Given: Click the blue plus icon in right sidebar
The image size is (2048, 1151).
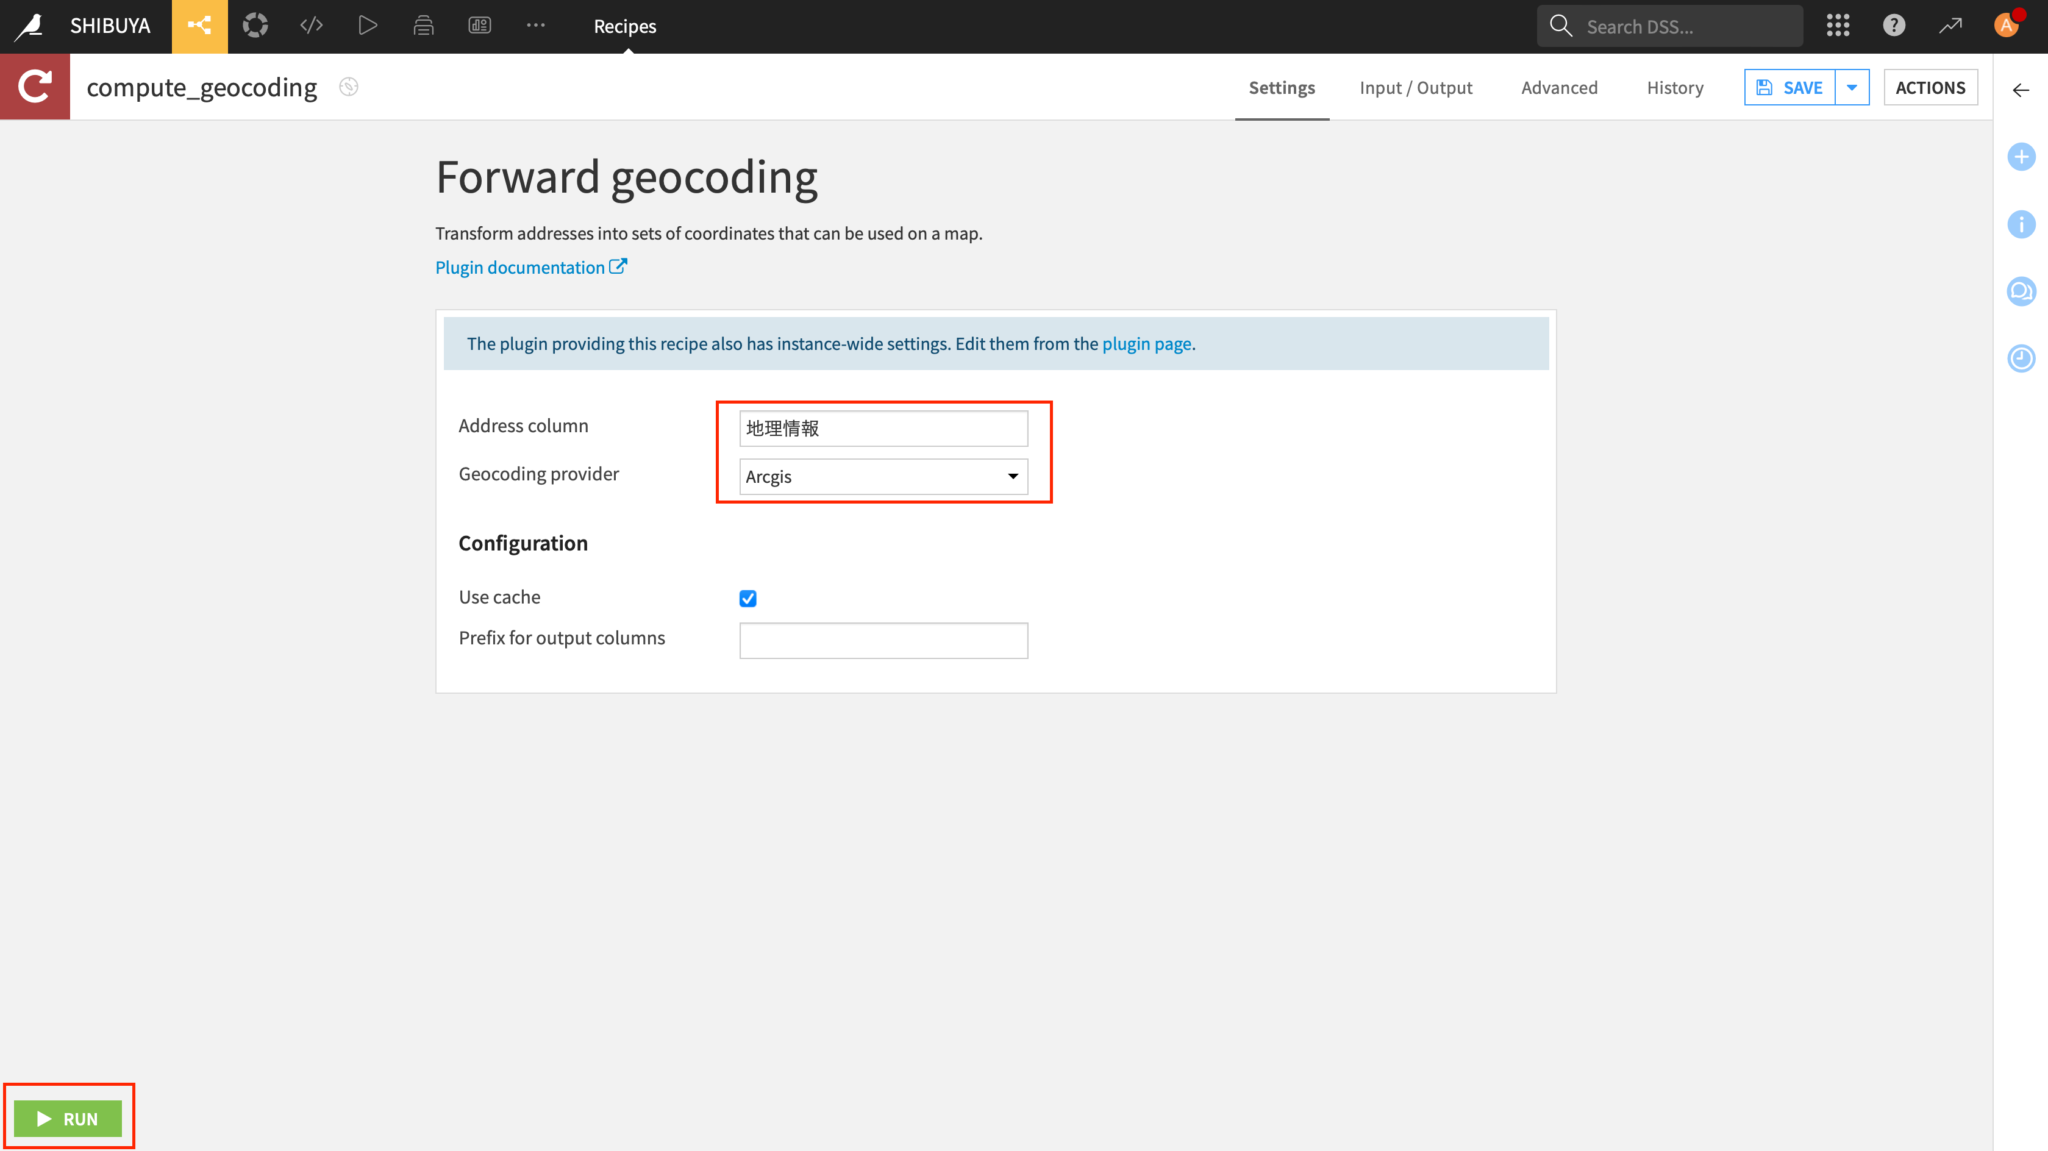Looking at the screenshot, I should pyautogui.click(x=2021, y=156).
